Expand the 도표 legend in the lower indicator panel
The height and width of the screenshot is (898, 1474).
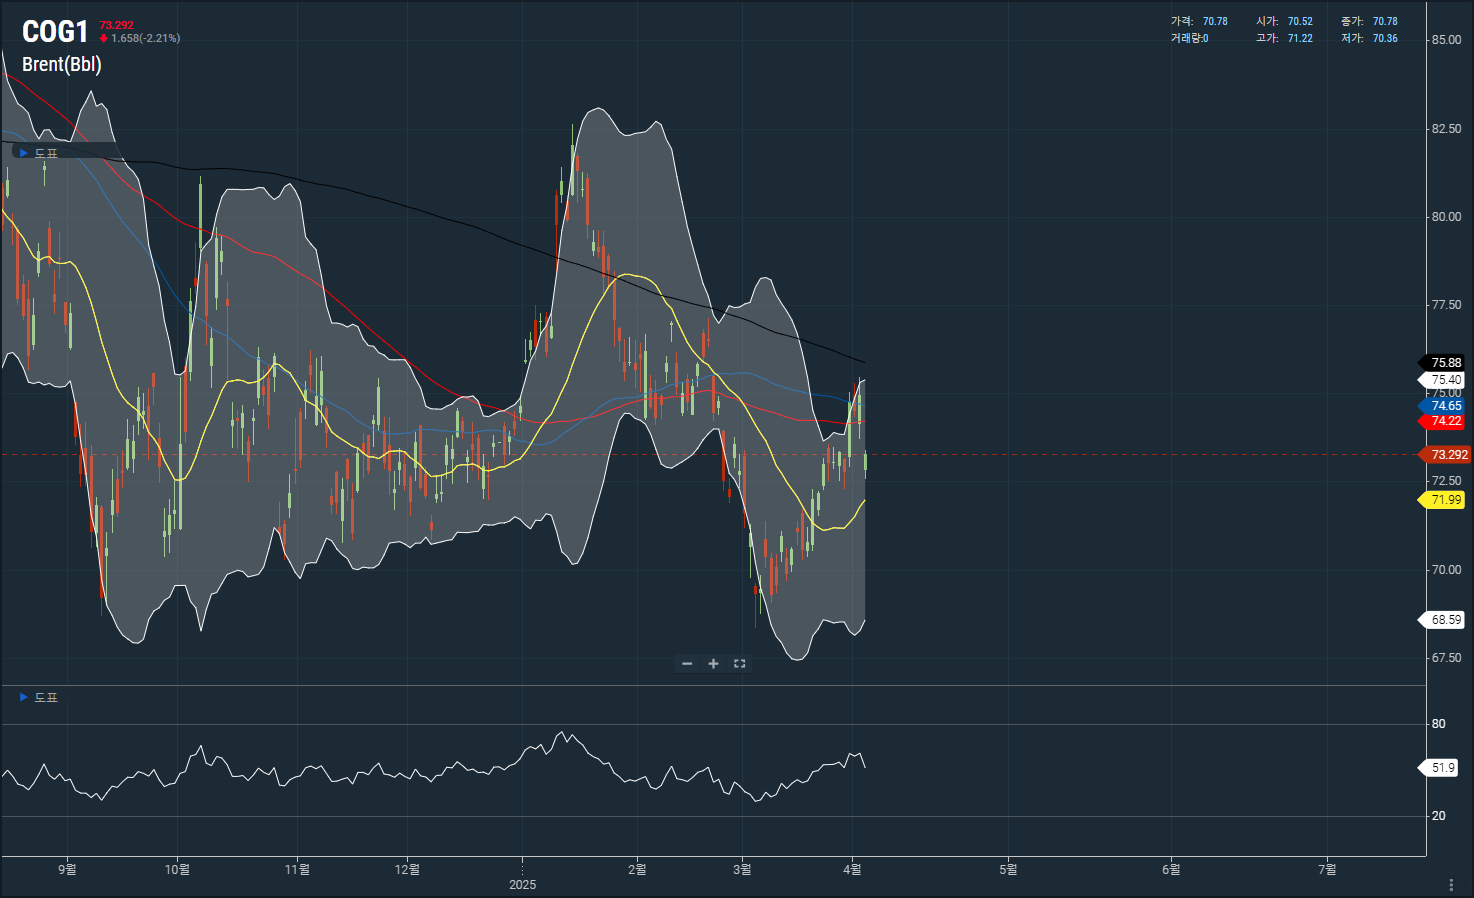tap(46, 697)
